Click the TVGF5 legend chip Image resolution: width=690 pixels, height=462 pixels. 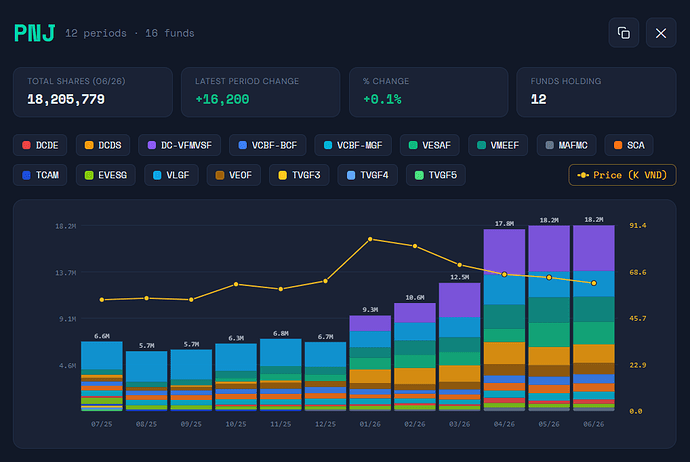coord(436,175)
